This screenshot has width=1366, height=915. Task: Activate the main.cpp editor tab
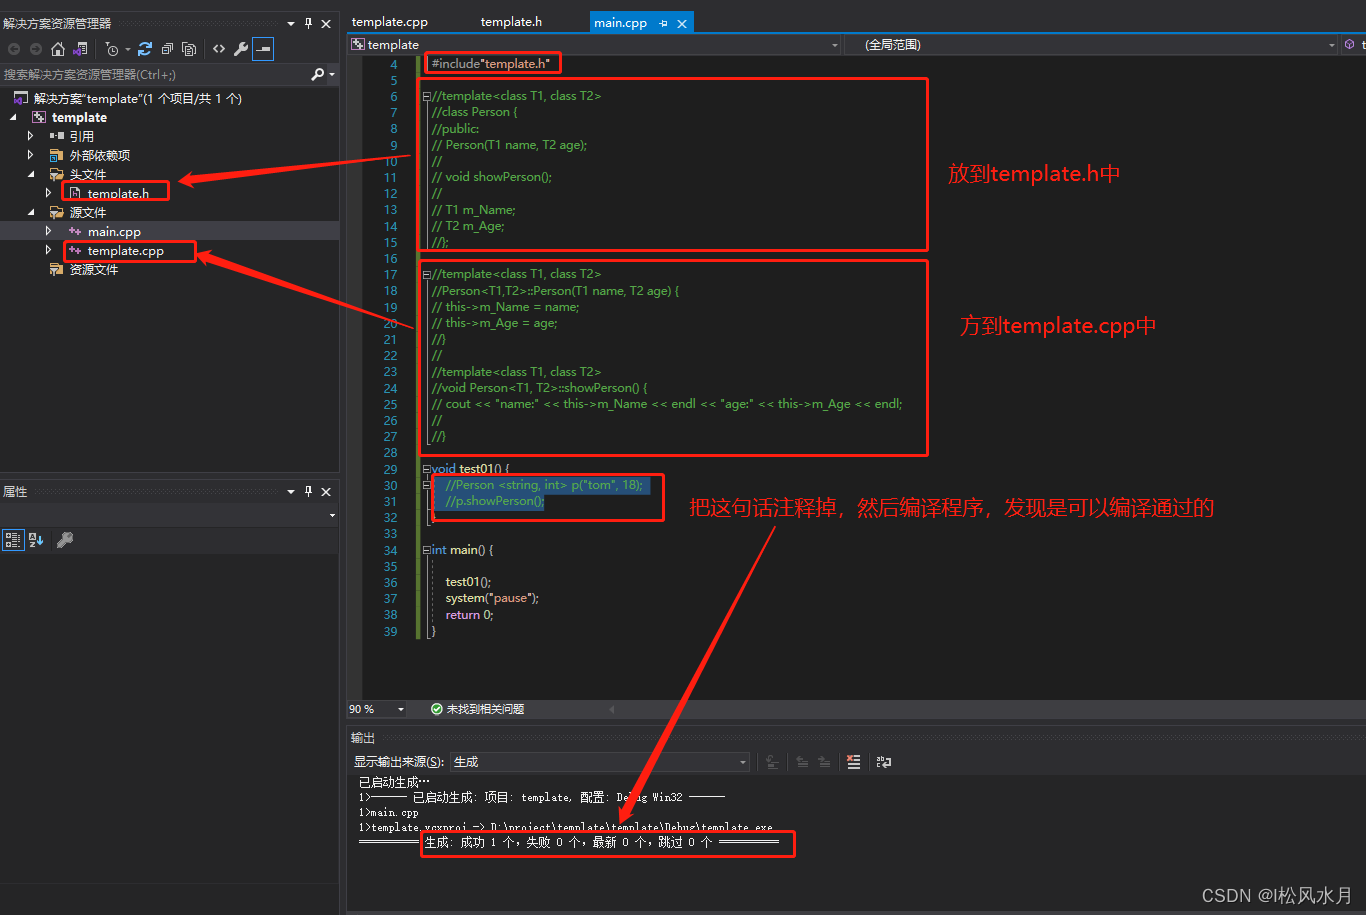[620, 22]
